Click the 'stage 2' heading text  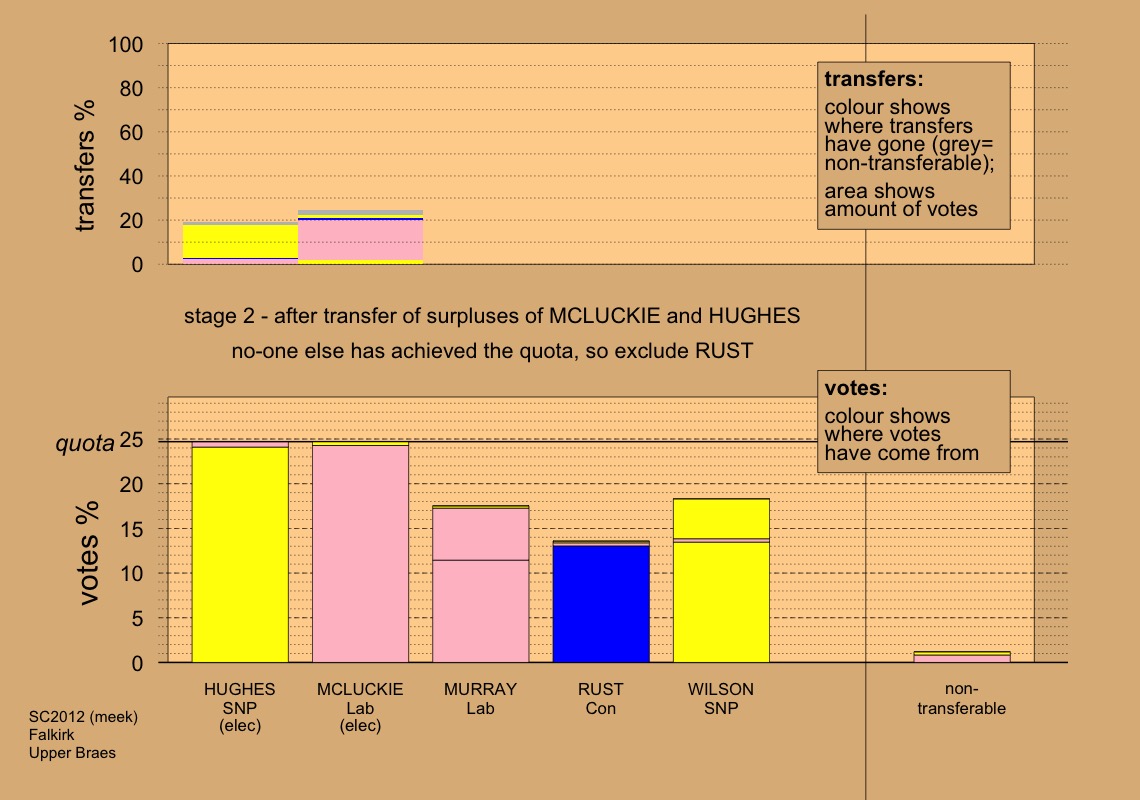pos(492,316)
